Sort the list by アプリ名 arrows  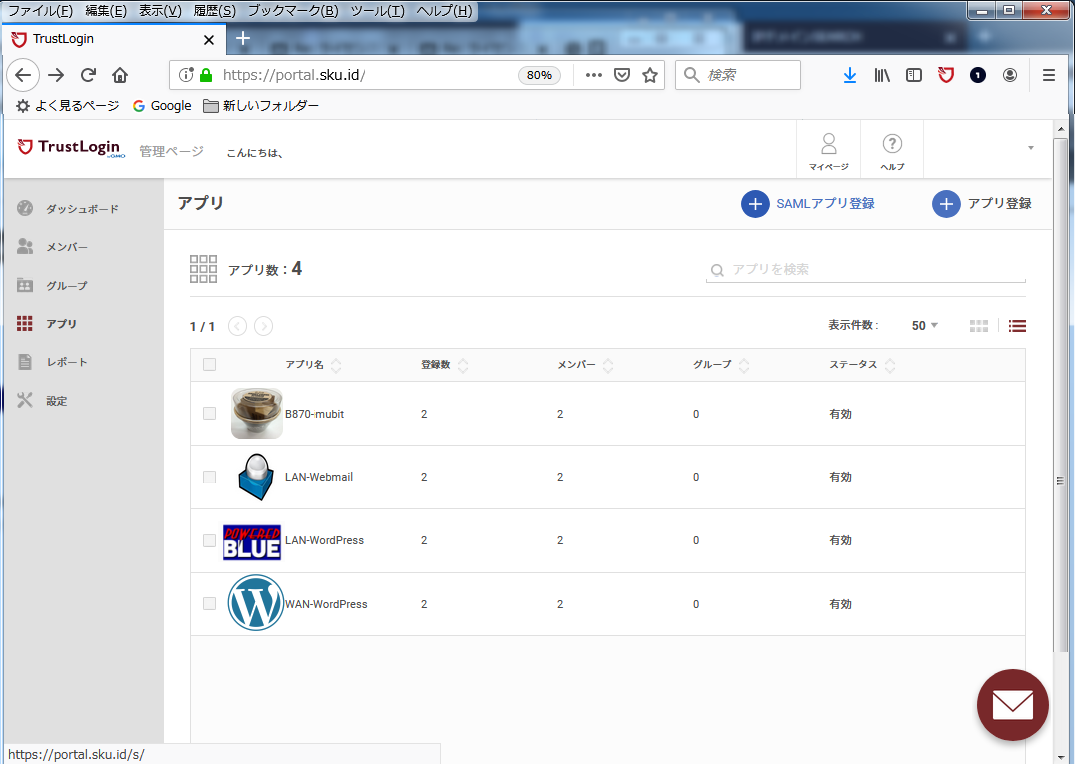click(336, 365)
